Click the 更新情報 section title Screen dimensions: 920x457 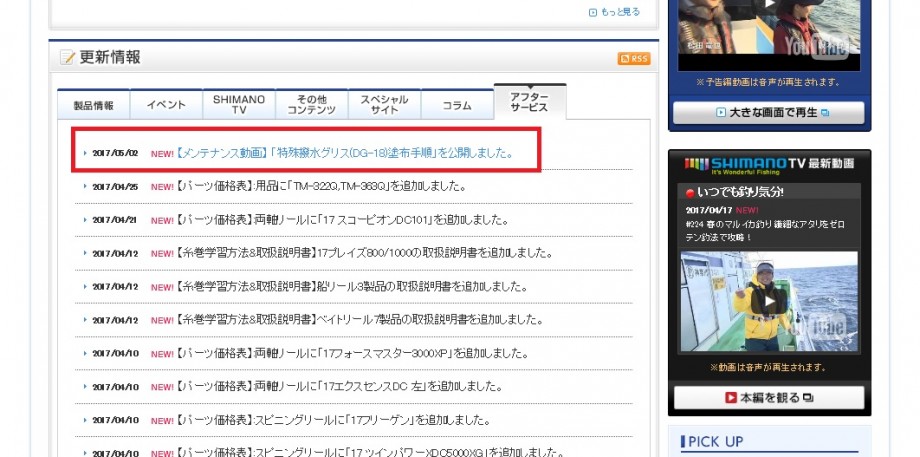pyautogui.click(x=110, y=57)
